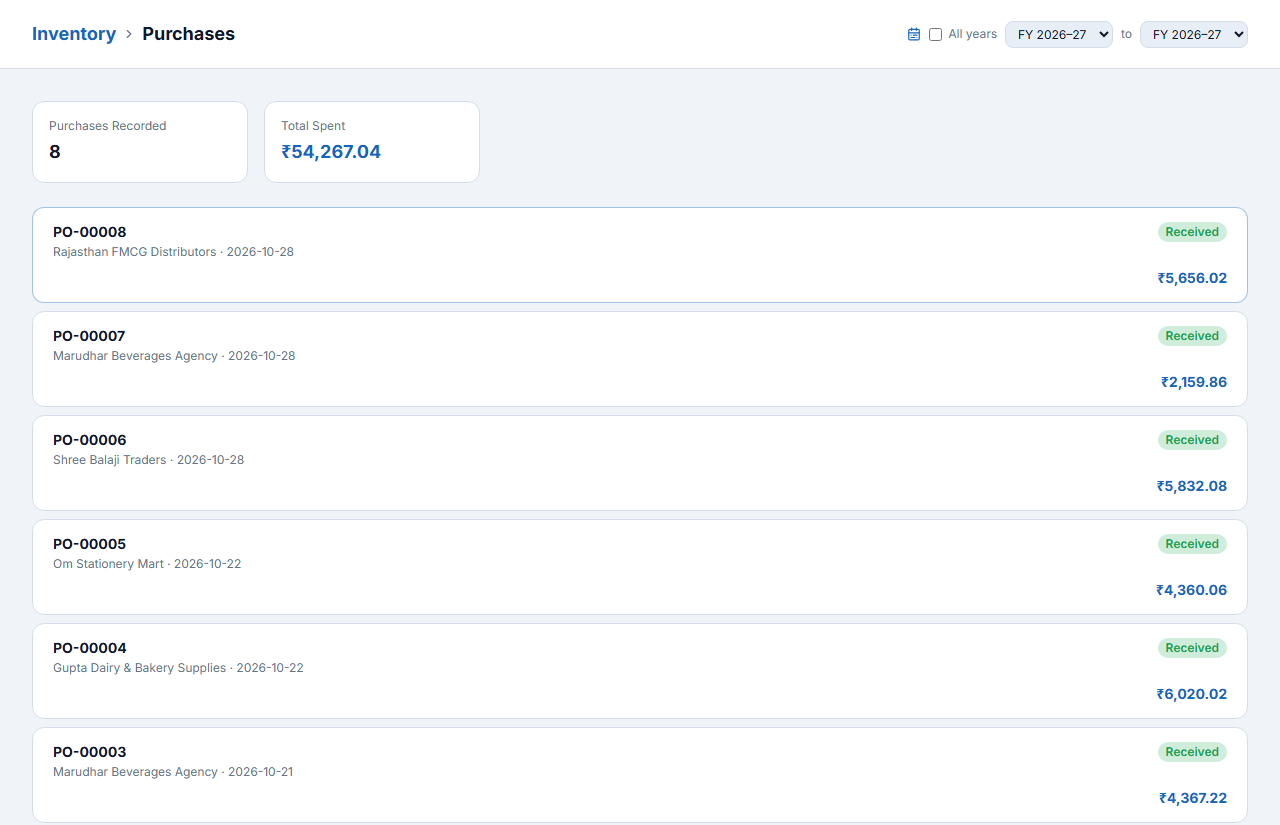Open the ending fiscal year dropdown

click(x=1194, y=34)
